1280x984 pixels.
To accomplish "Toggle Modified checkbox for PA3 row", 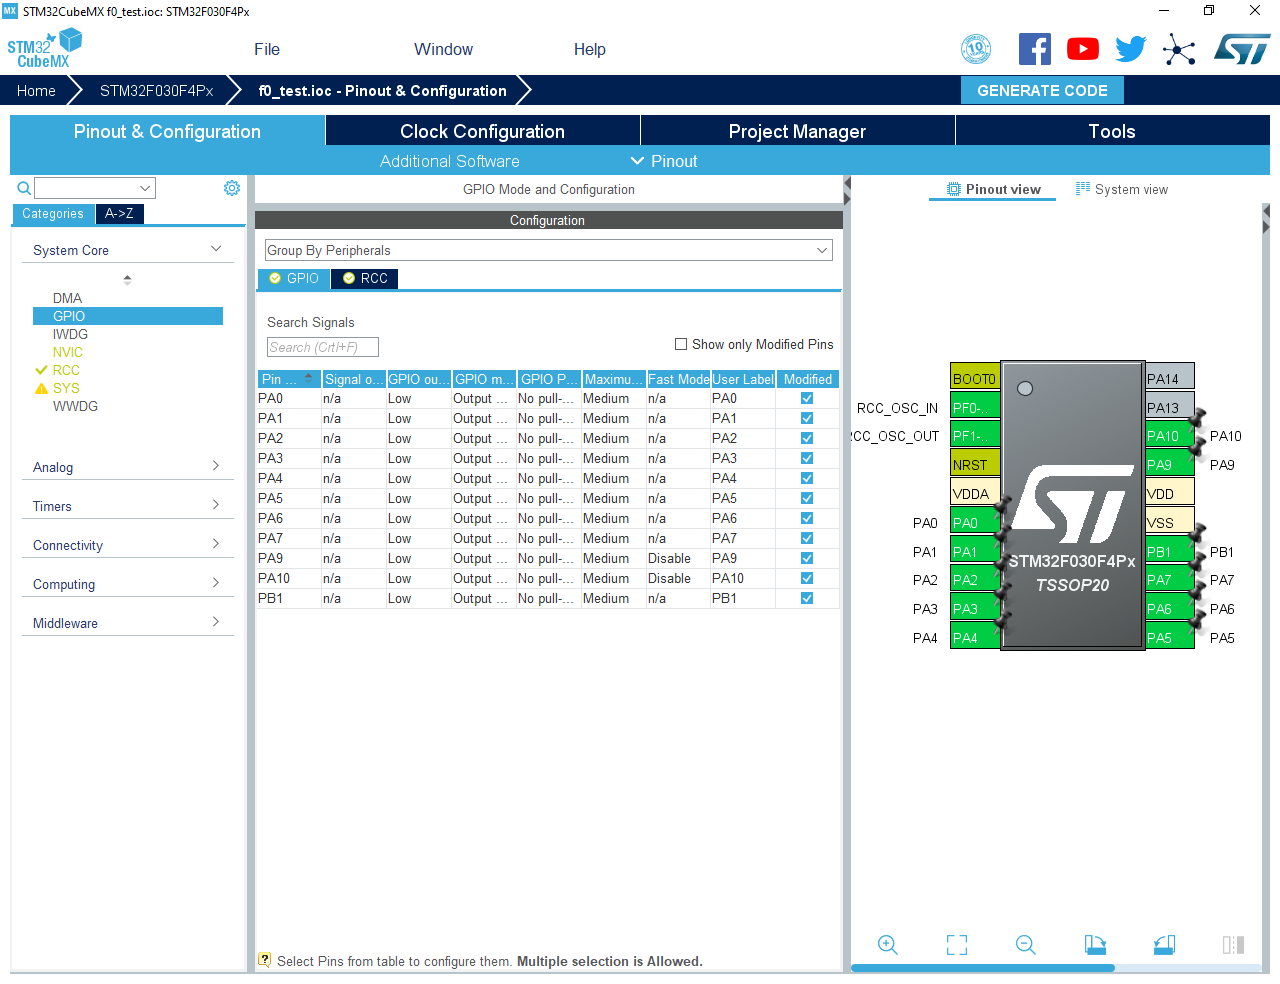I will (x=807, y=458).
